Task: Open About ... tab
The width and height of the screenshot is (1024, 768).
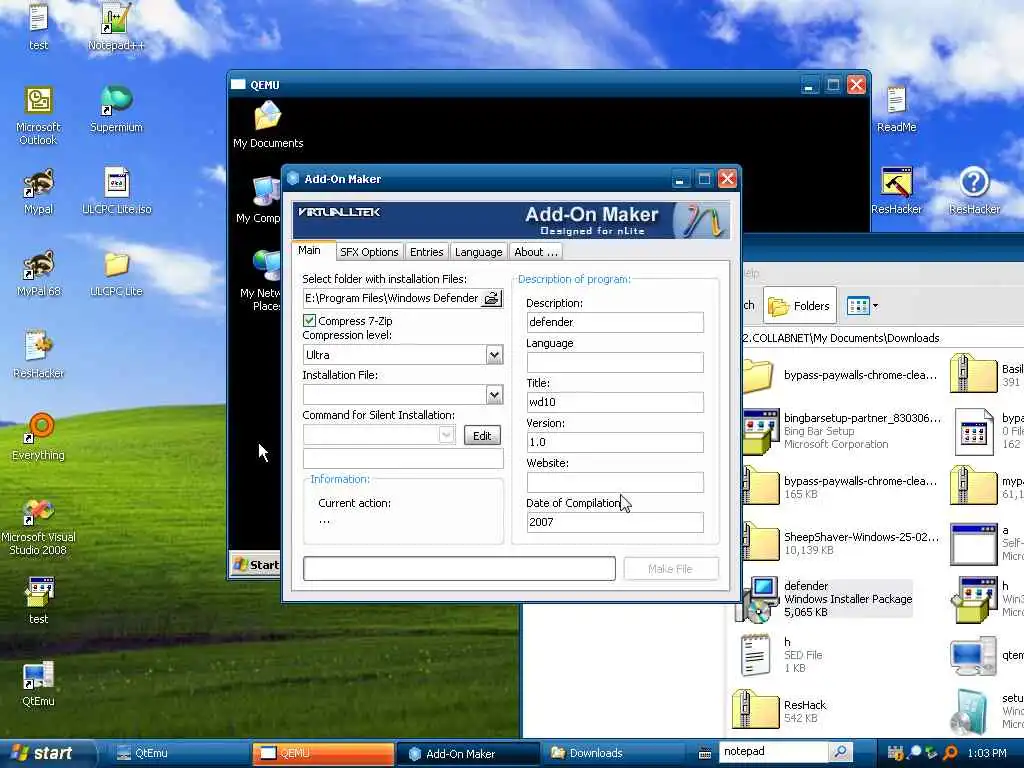Action: [536, 252]
